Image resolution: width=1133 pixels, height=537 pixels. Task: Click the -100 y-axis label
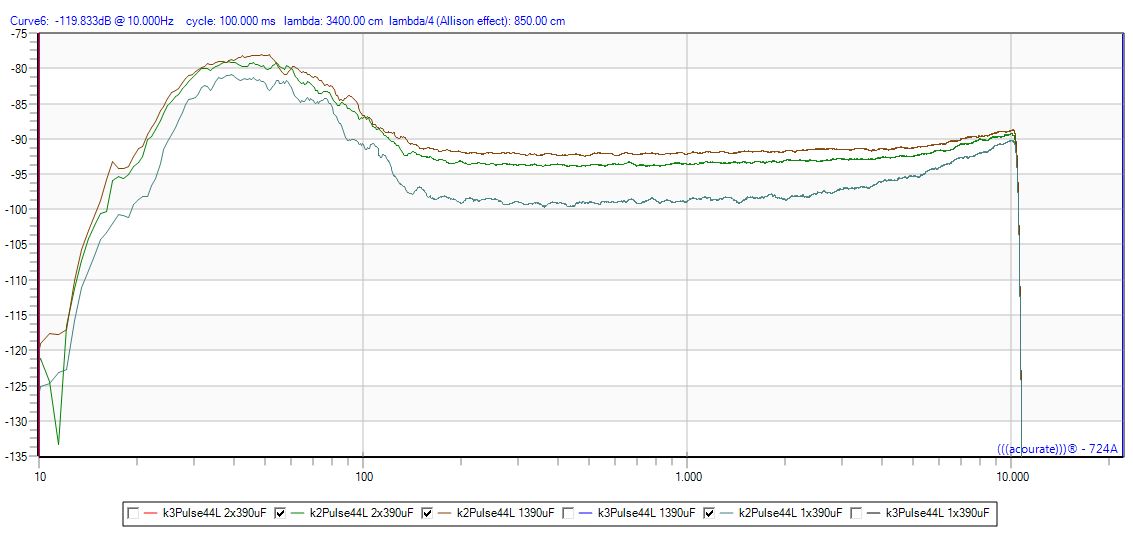tap(15, 210)
